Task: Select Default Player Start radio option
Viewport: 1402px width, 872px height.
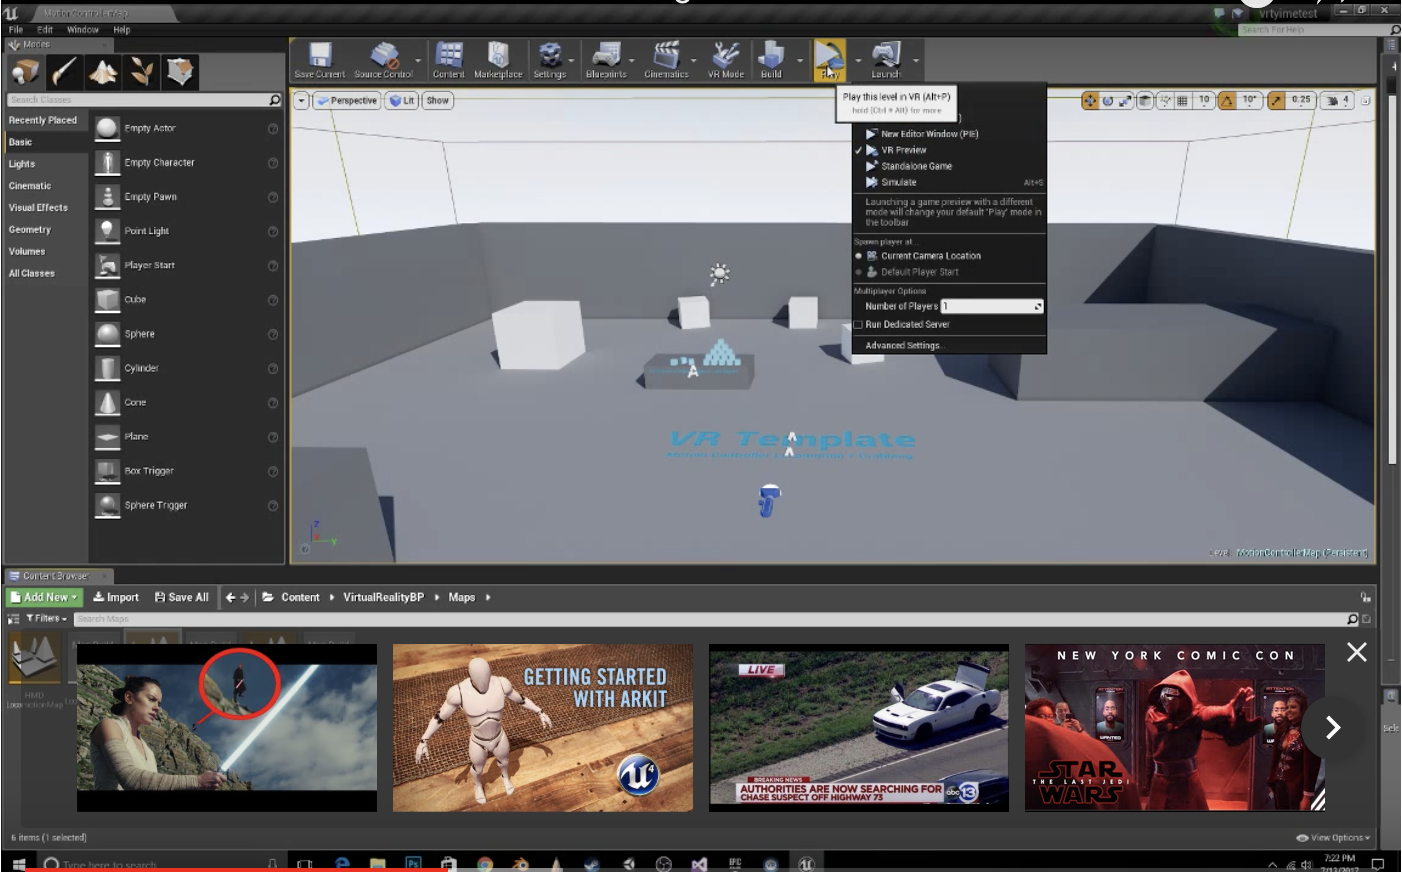Action: 858,272
